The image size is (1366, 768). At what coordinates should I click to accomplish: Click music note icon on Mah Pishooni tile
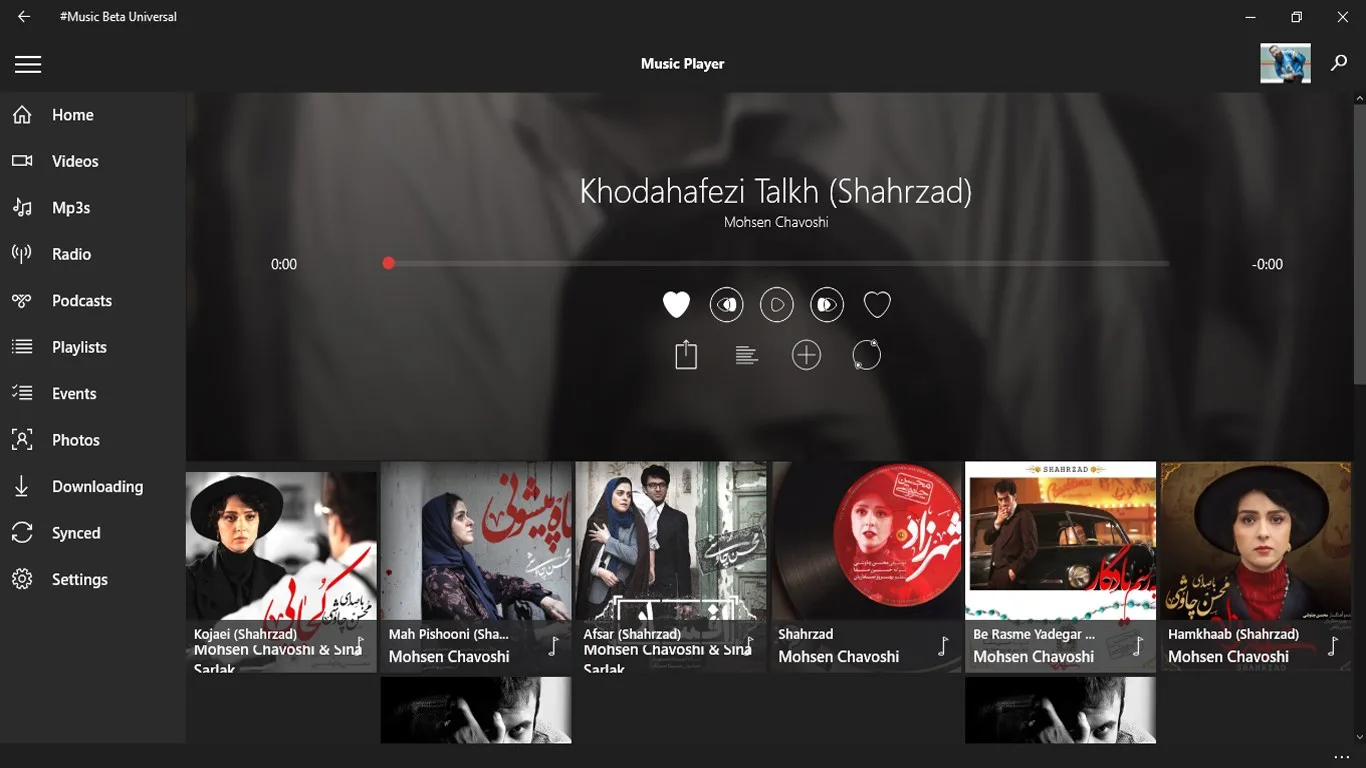point(553,646)
